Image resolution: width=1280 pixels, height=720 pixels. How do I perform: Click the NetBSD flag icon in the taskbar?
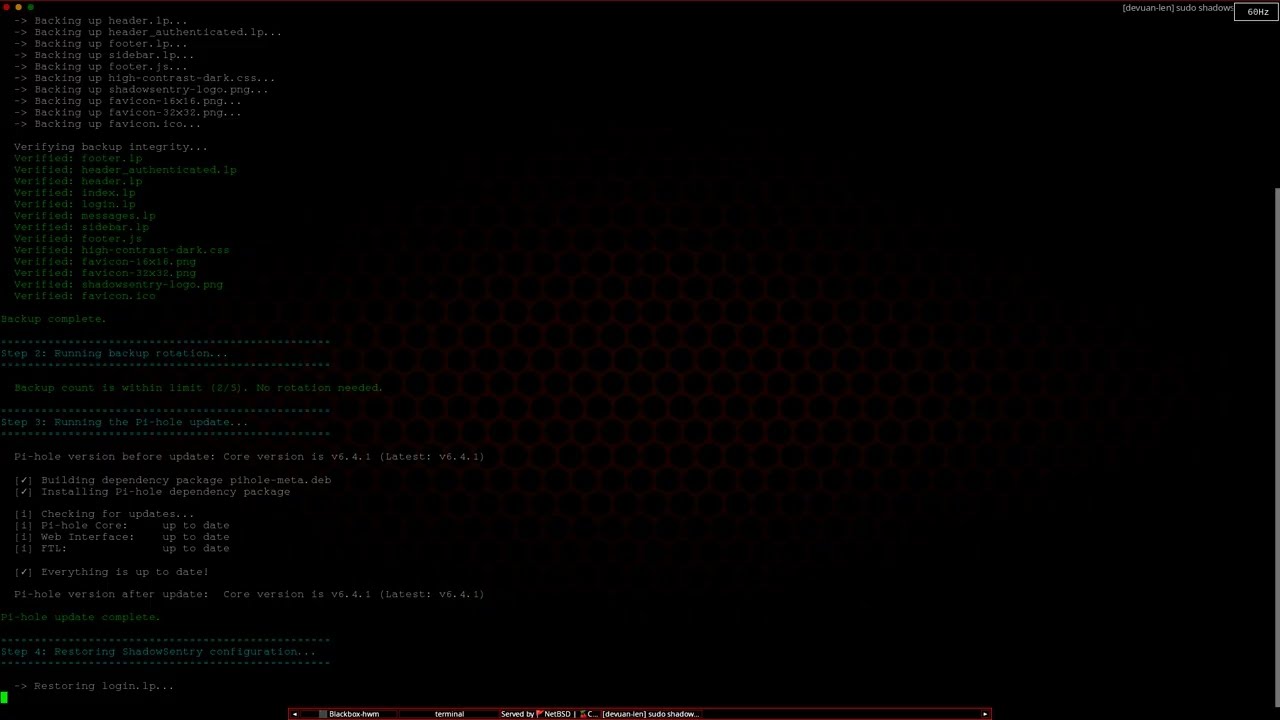point(540,714)
